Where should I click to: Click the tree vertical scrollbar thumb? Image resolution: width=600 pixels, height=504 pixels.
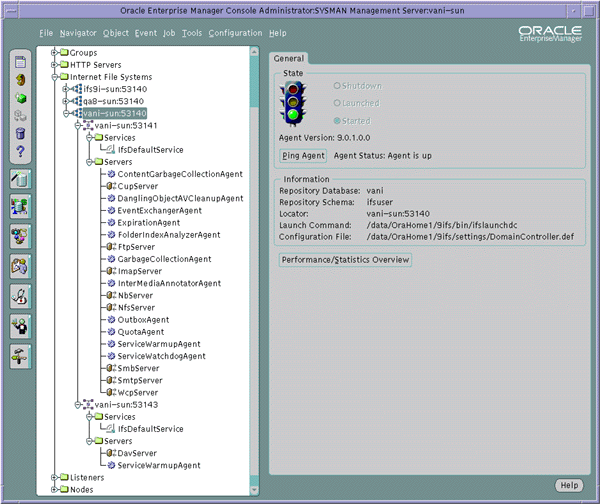point(254,82)
